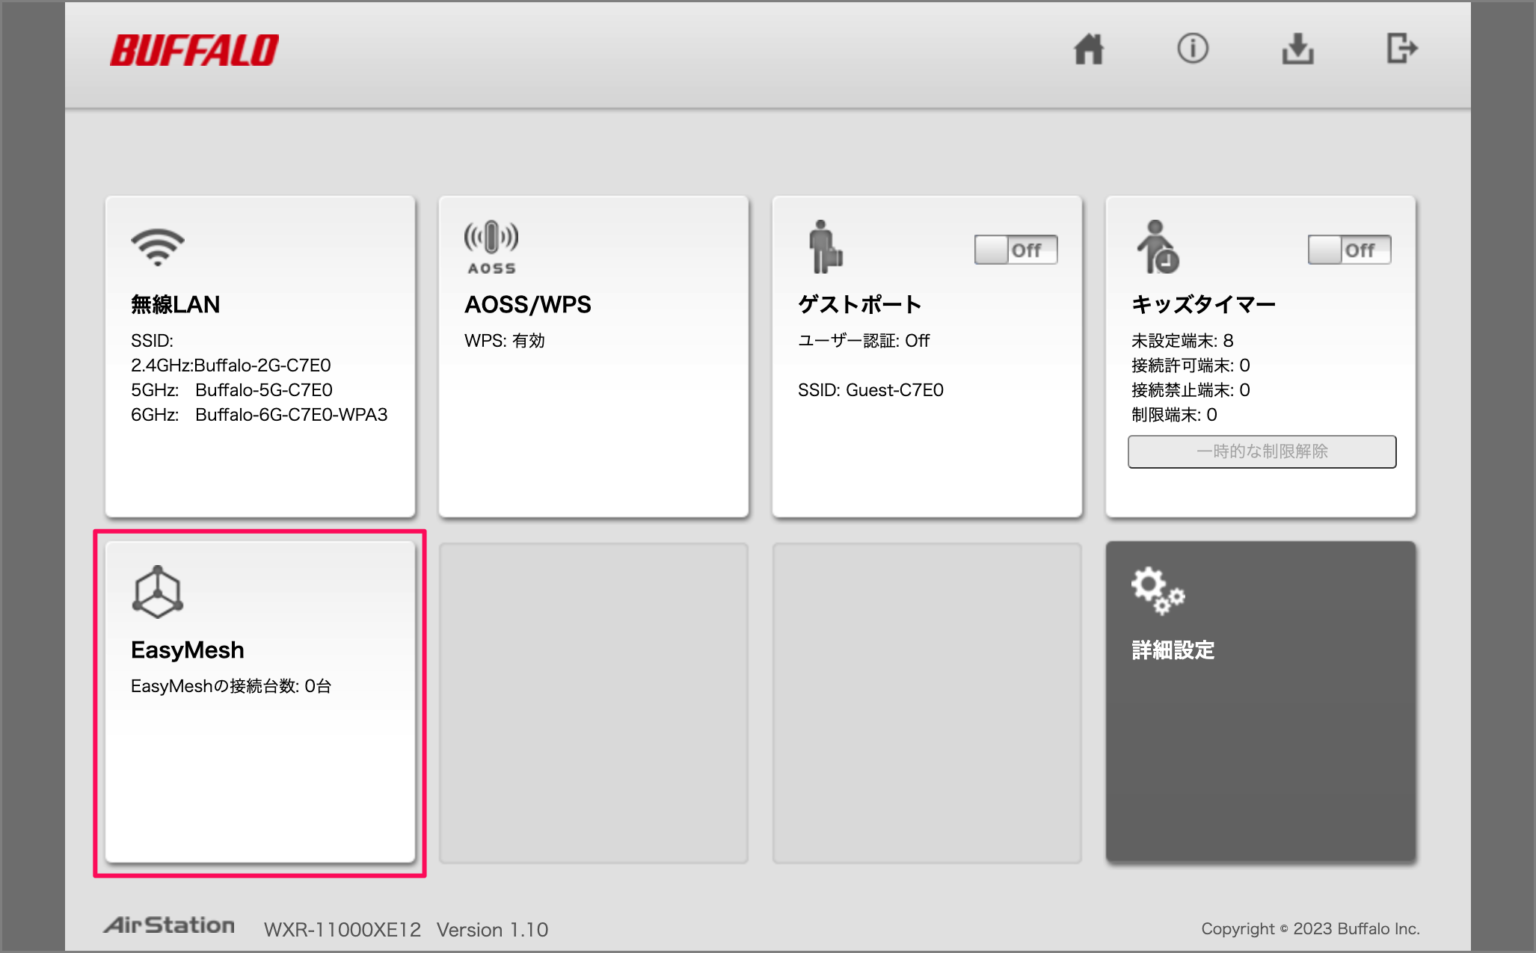This screenshot has height=953, width=1536.
Task: Click the firmware download icon
Action: point(1297,49)
